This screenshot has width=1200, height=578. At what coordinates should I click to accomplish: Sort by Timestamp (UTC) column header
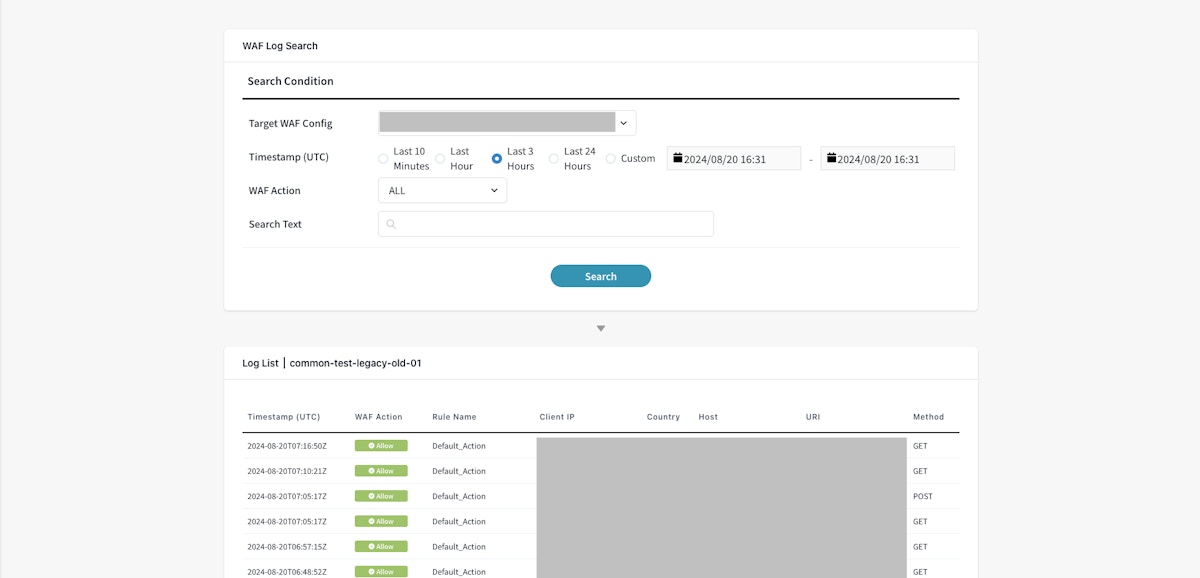pyautogui.click(x=284, y=417)
